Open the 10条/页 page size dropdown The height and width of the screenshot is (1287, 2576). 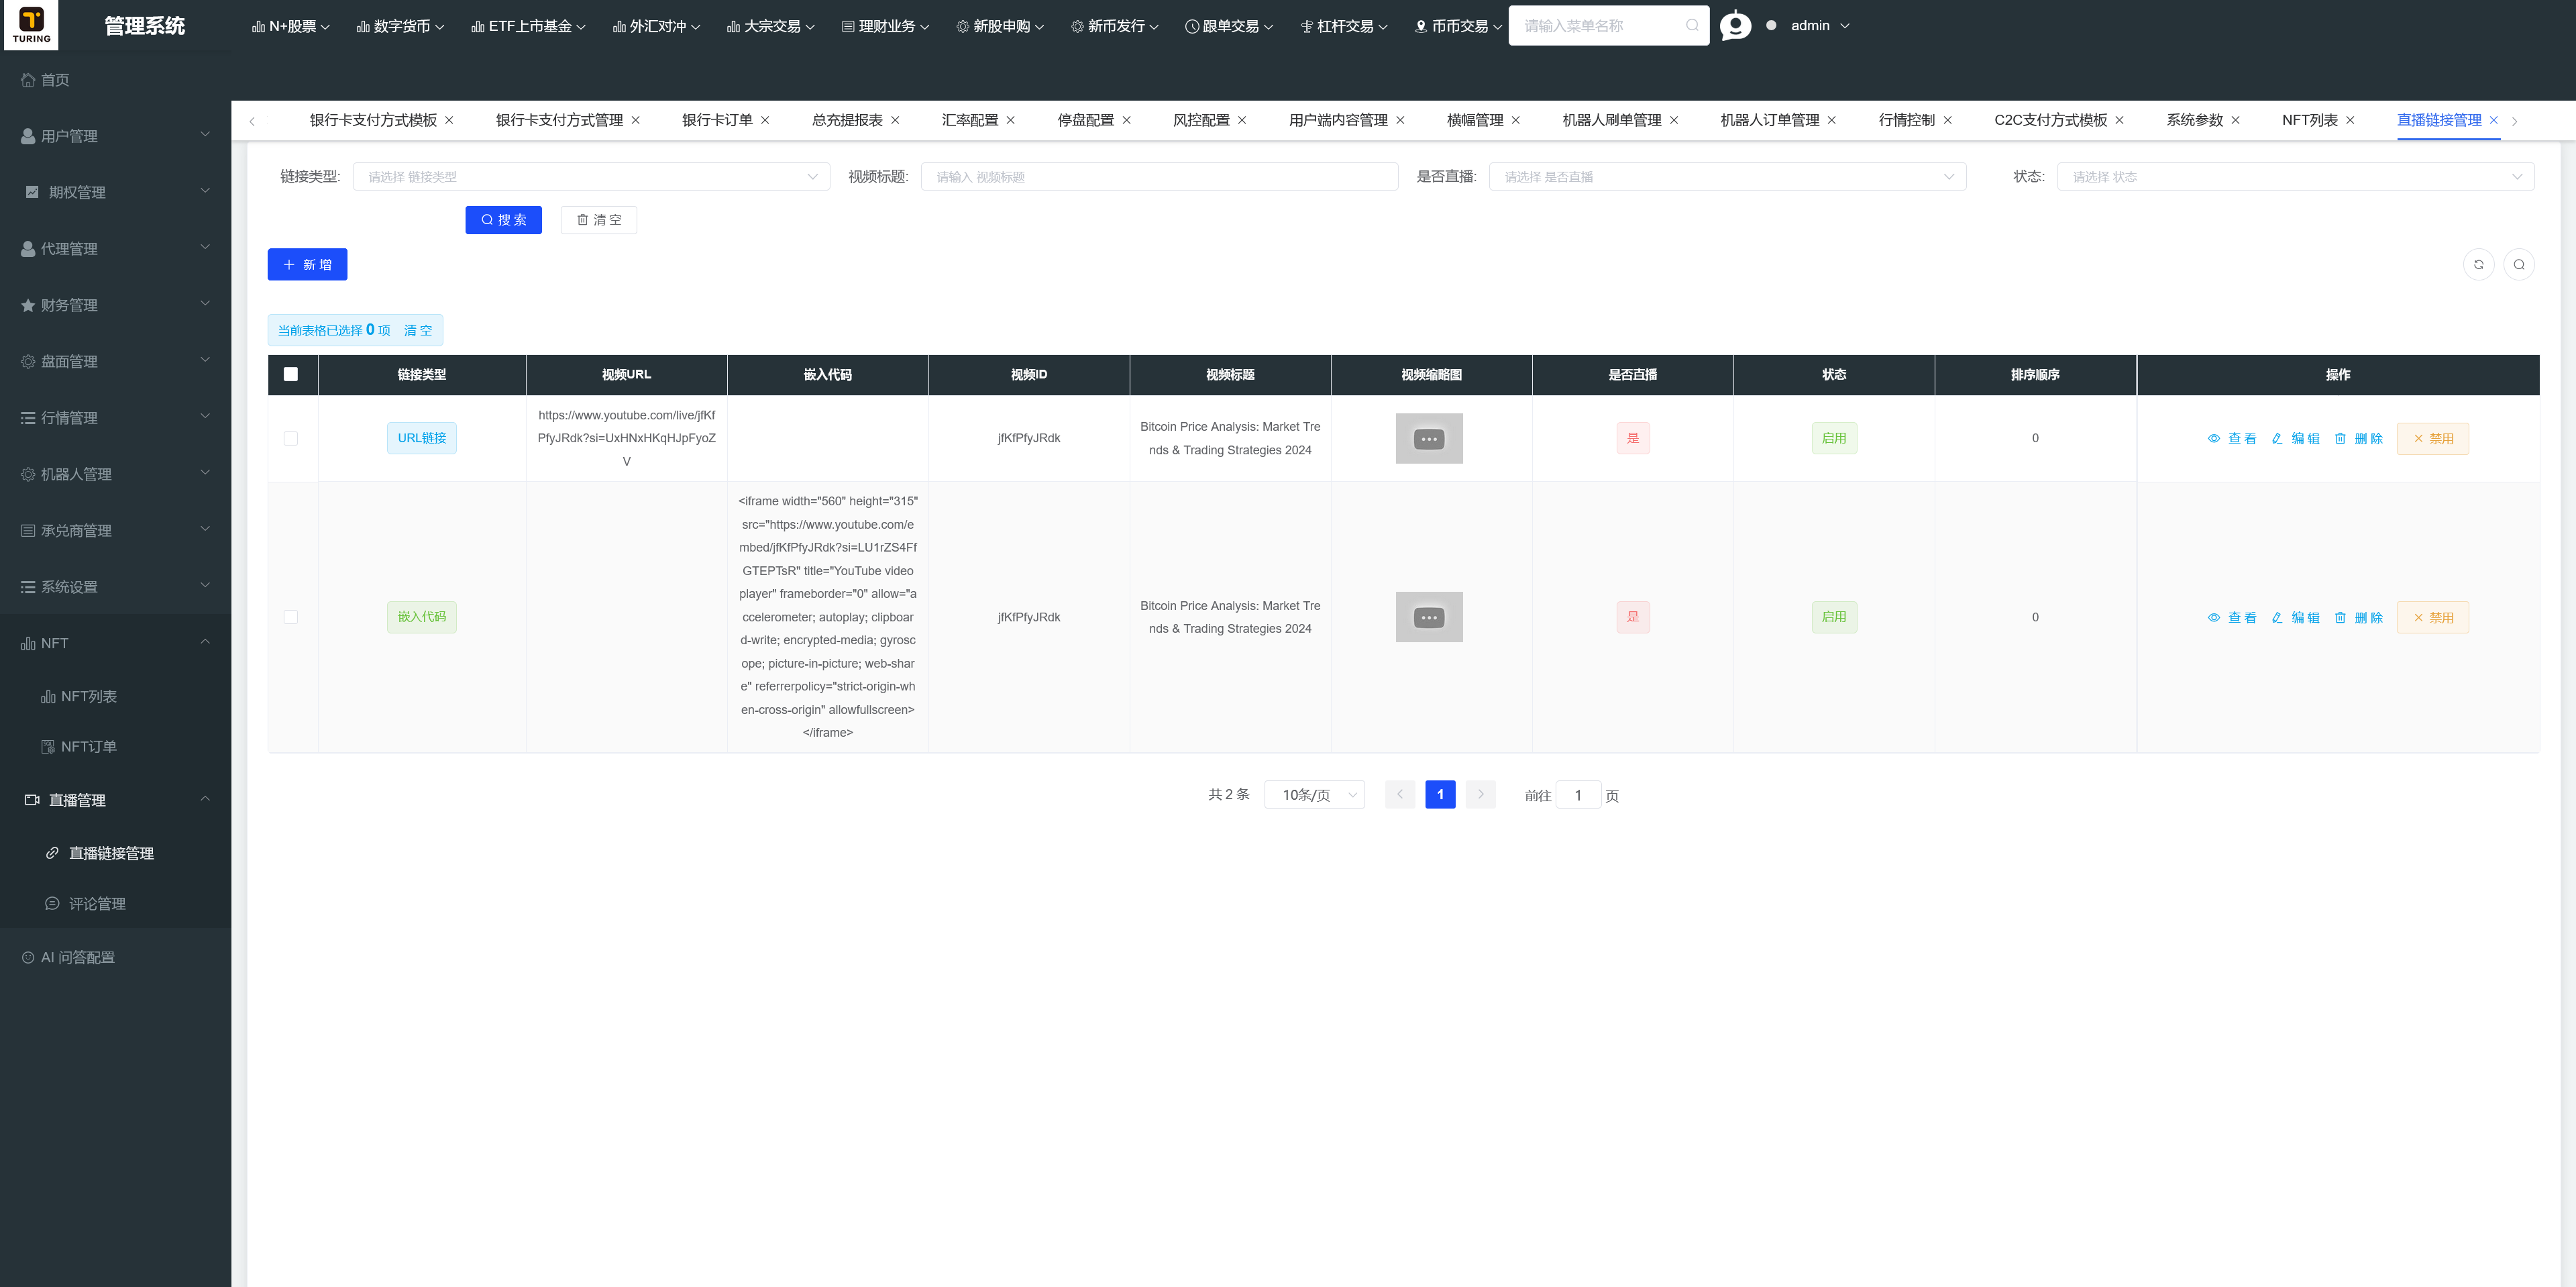click(1315, 795)
